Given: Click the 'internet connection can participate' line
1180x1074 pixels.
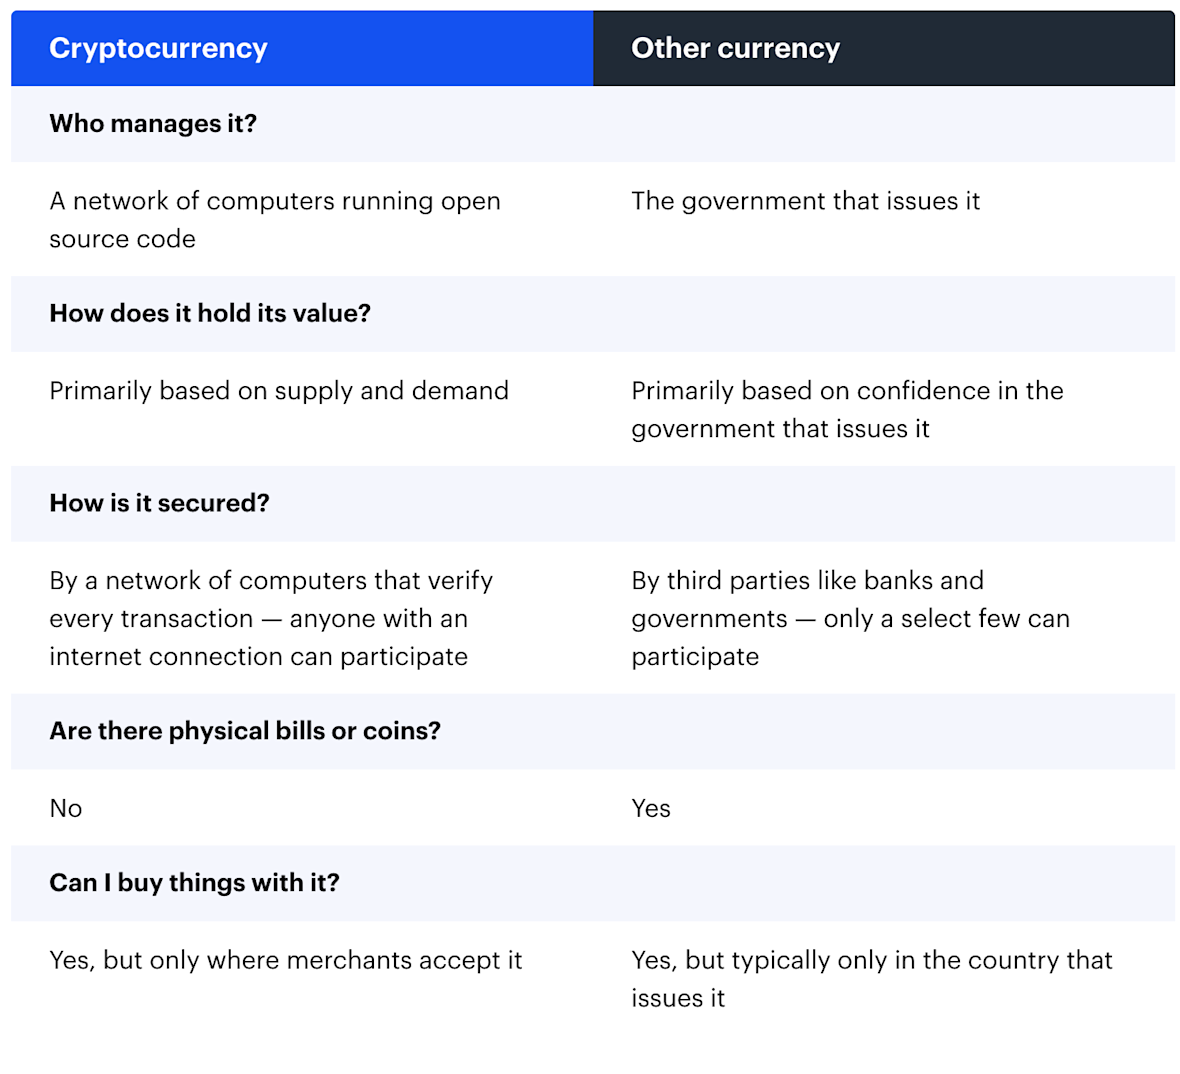Looking at the screenshot, I should [258, 657].
